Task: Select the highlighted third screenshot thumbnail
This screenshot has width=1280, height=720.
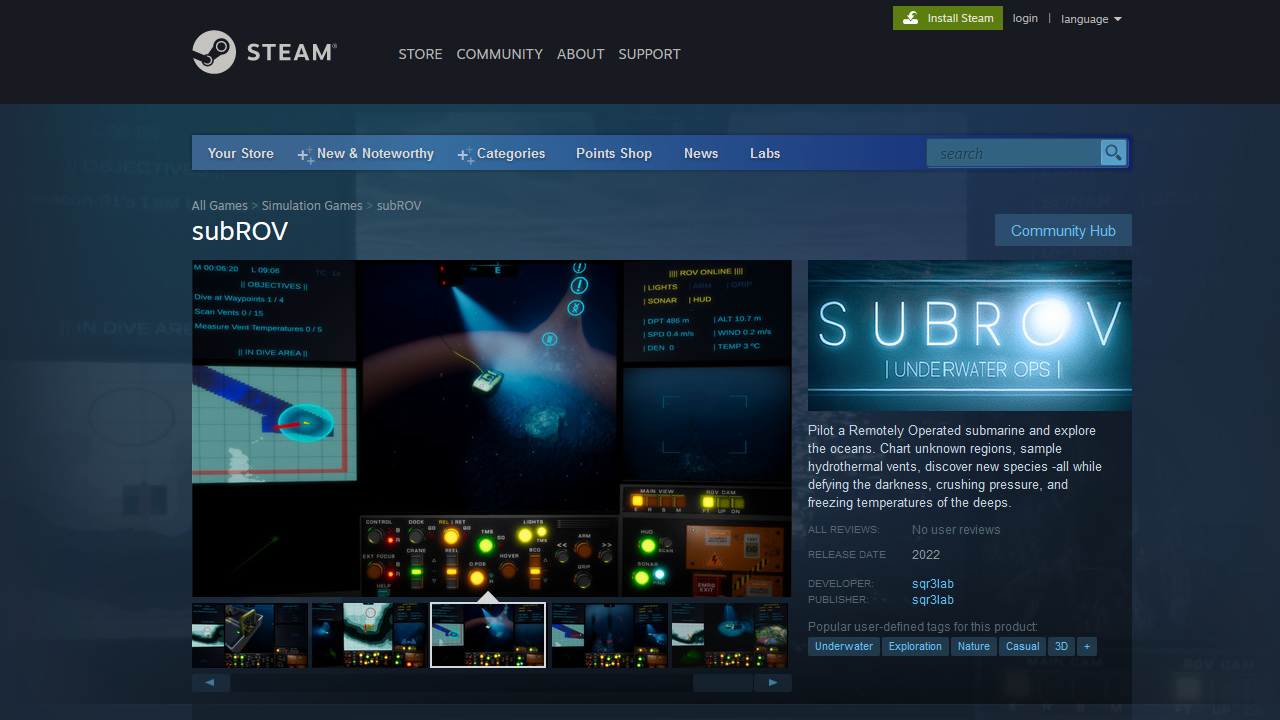Action: click(x=488, y=635)
